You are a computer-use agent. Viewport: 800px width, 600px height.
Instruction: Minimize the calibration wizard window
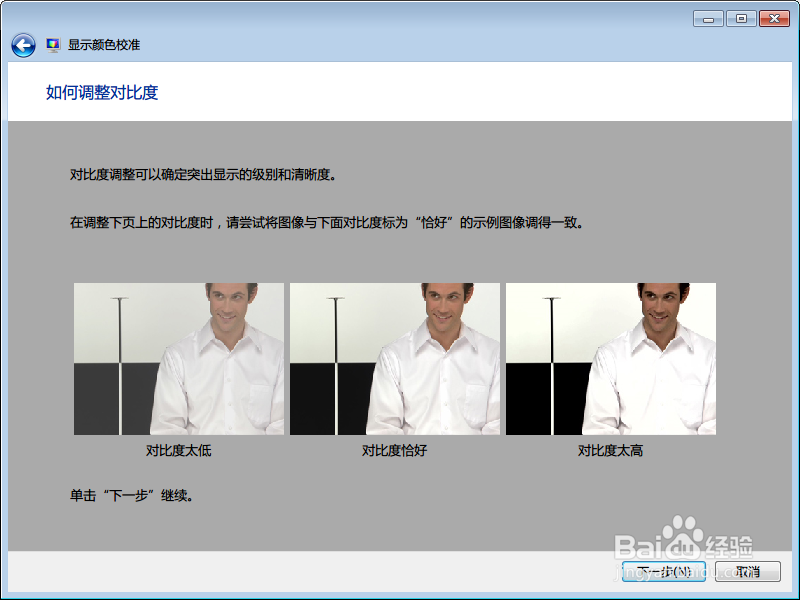707,17
